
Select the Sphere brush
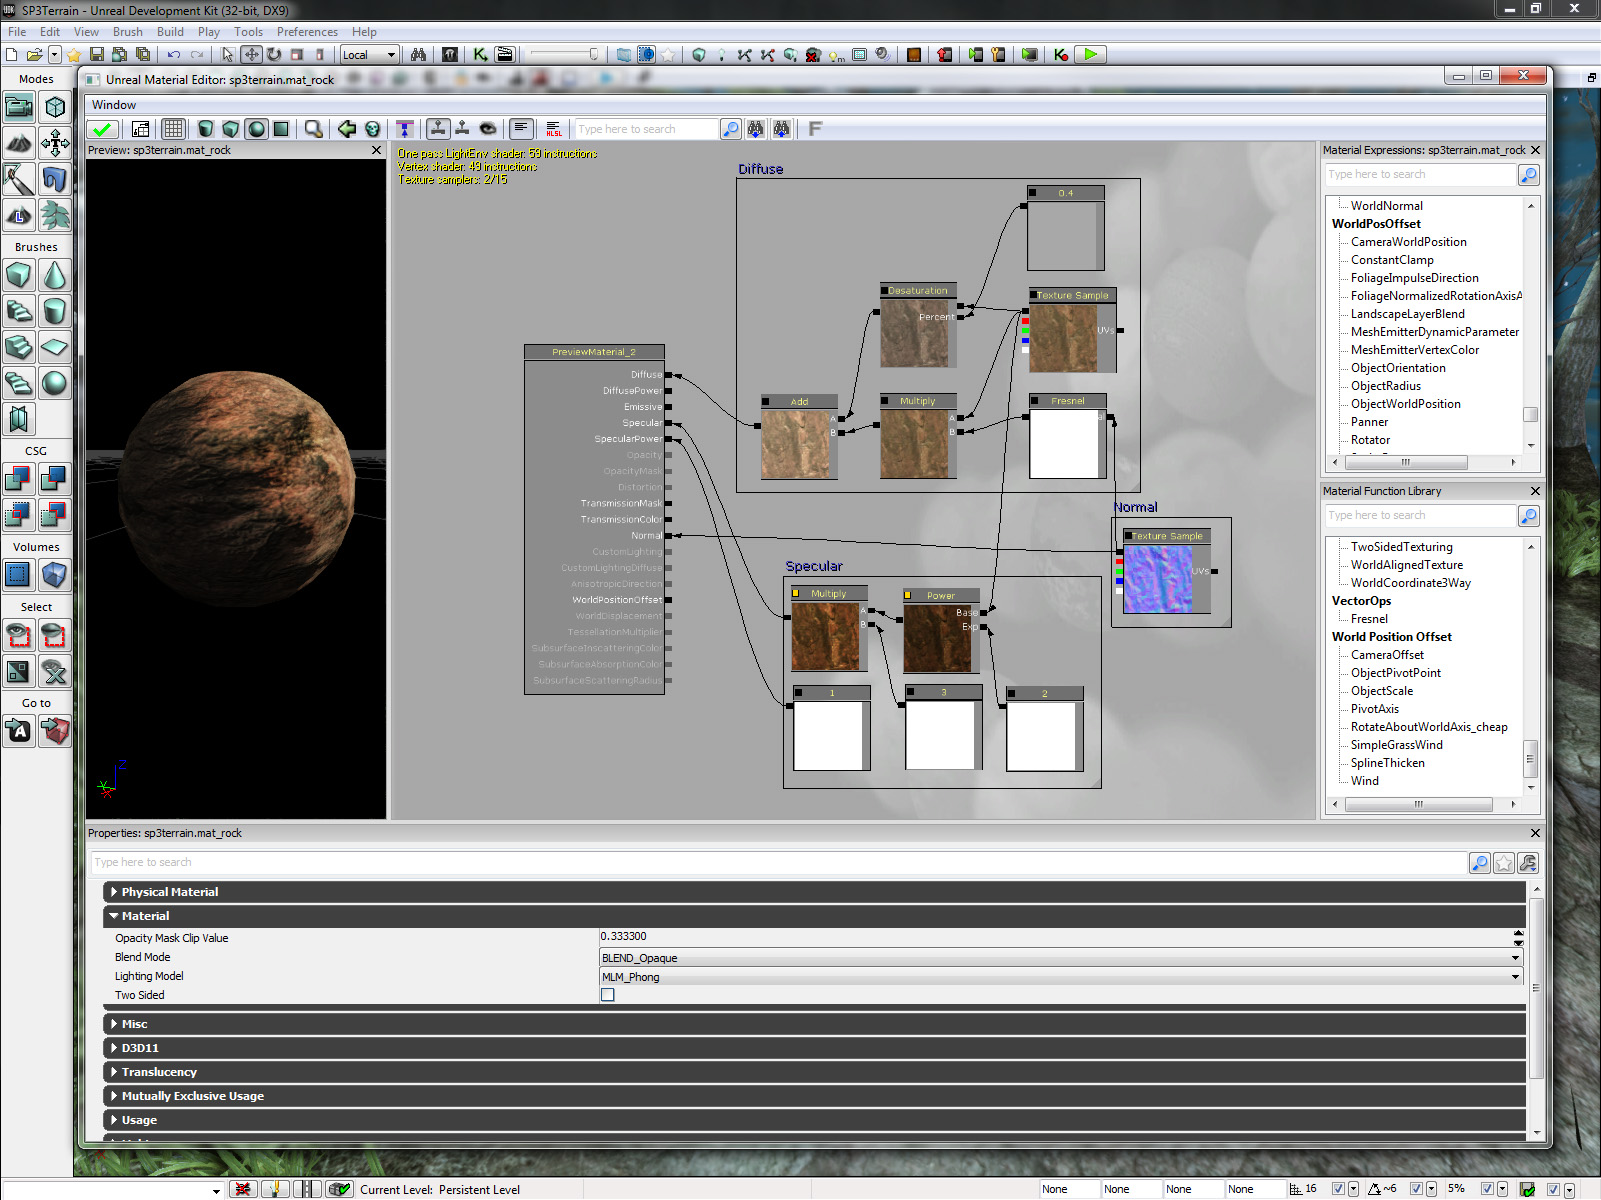55,383
